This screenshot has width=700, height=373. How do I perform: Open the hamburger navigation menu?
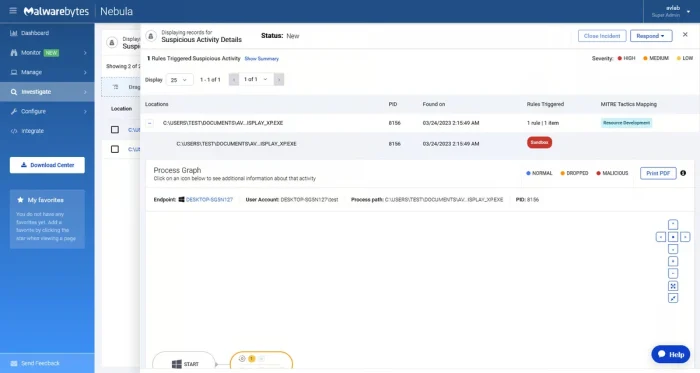click(x=13, y=11)
